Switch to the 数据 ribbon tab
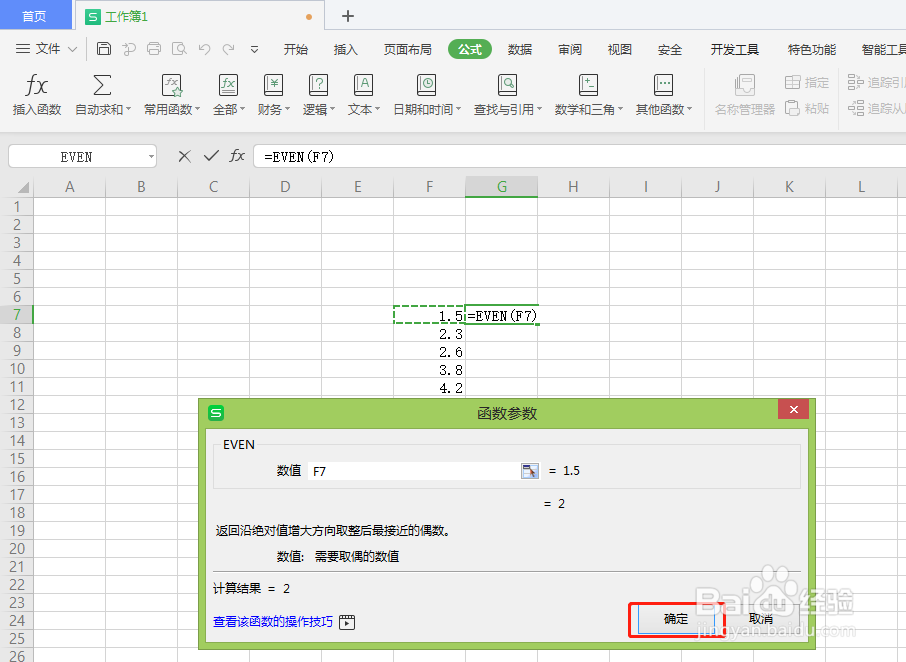Image resolution: width=906 pixels, height=662 pixels. tap(520, 50)
